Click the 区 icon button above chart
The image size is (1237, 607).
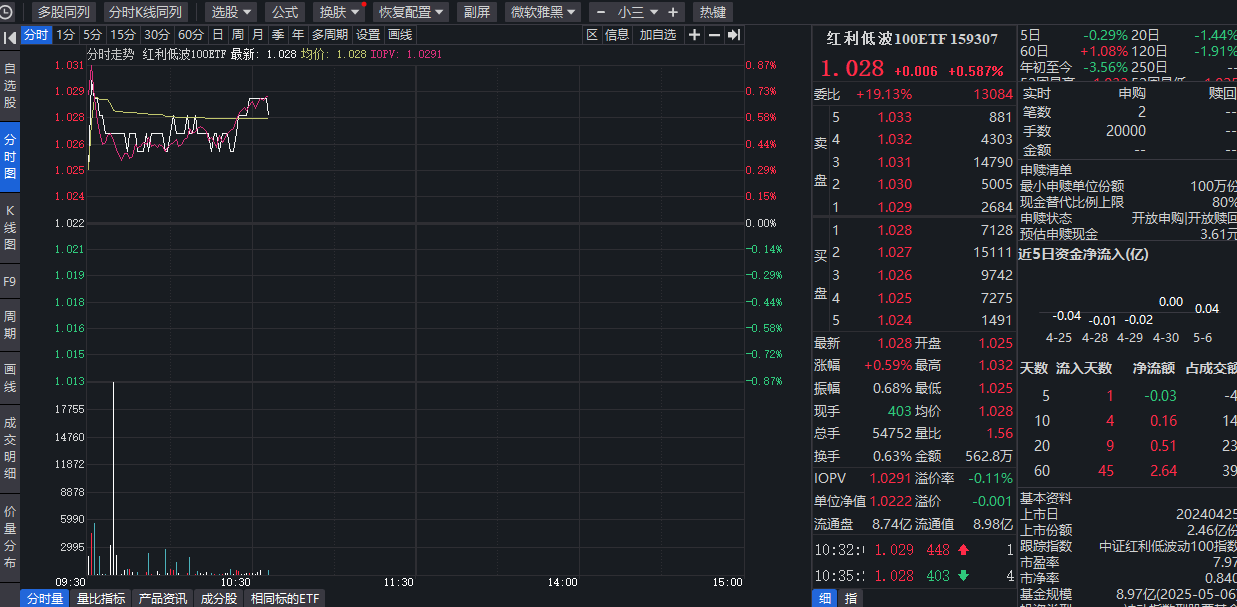(591, 35)
